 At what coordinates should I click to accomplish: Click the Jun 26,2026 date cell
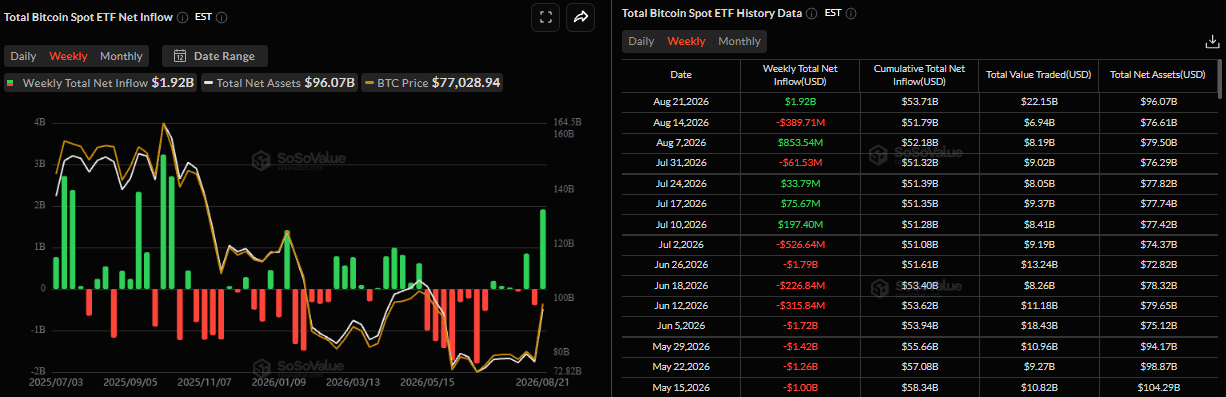[680, 265]
